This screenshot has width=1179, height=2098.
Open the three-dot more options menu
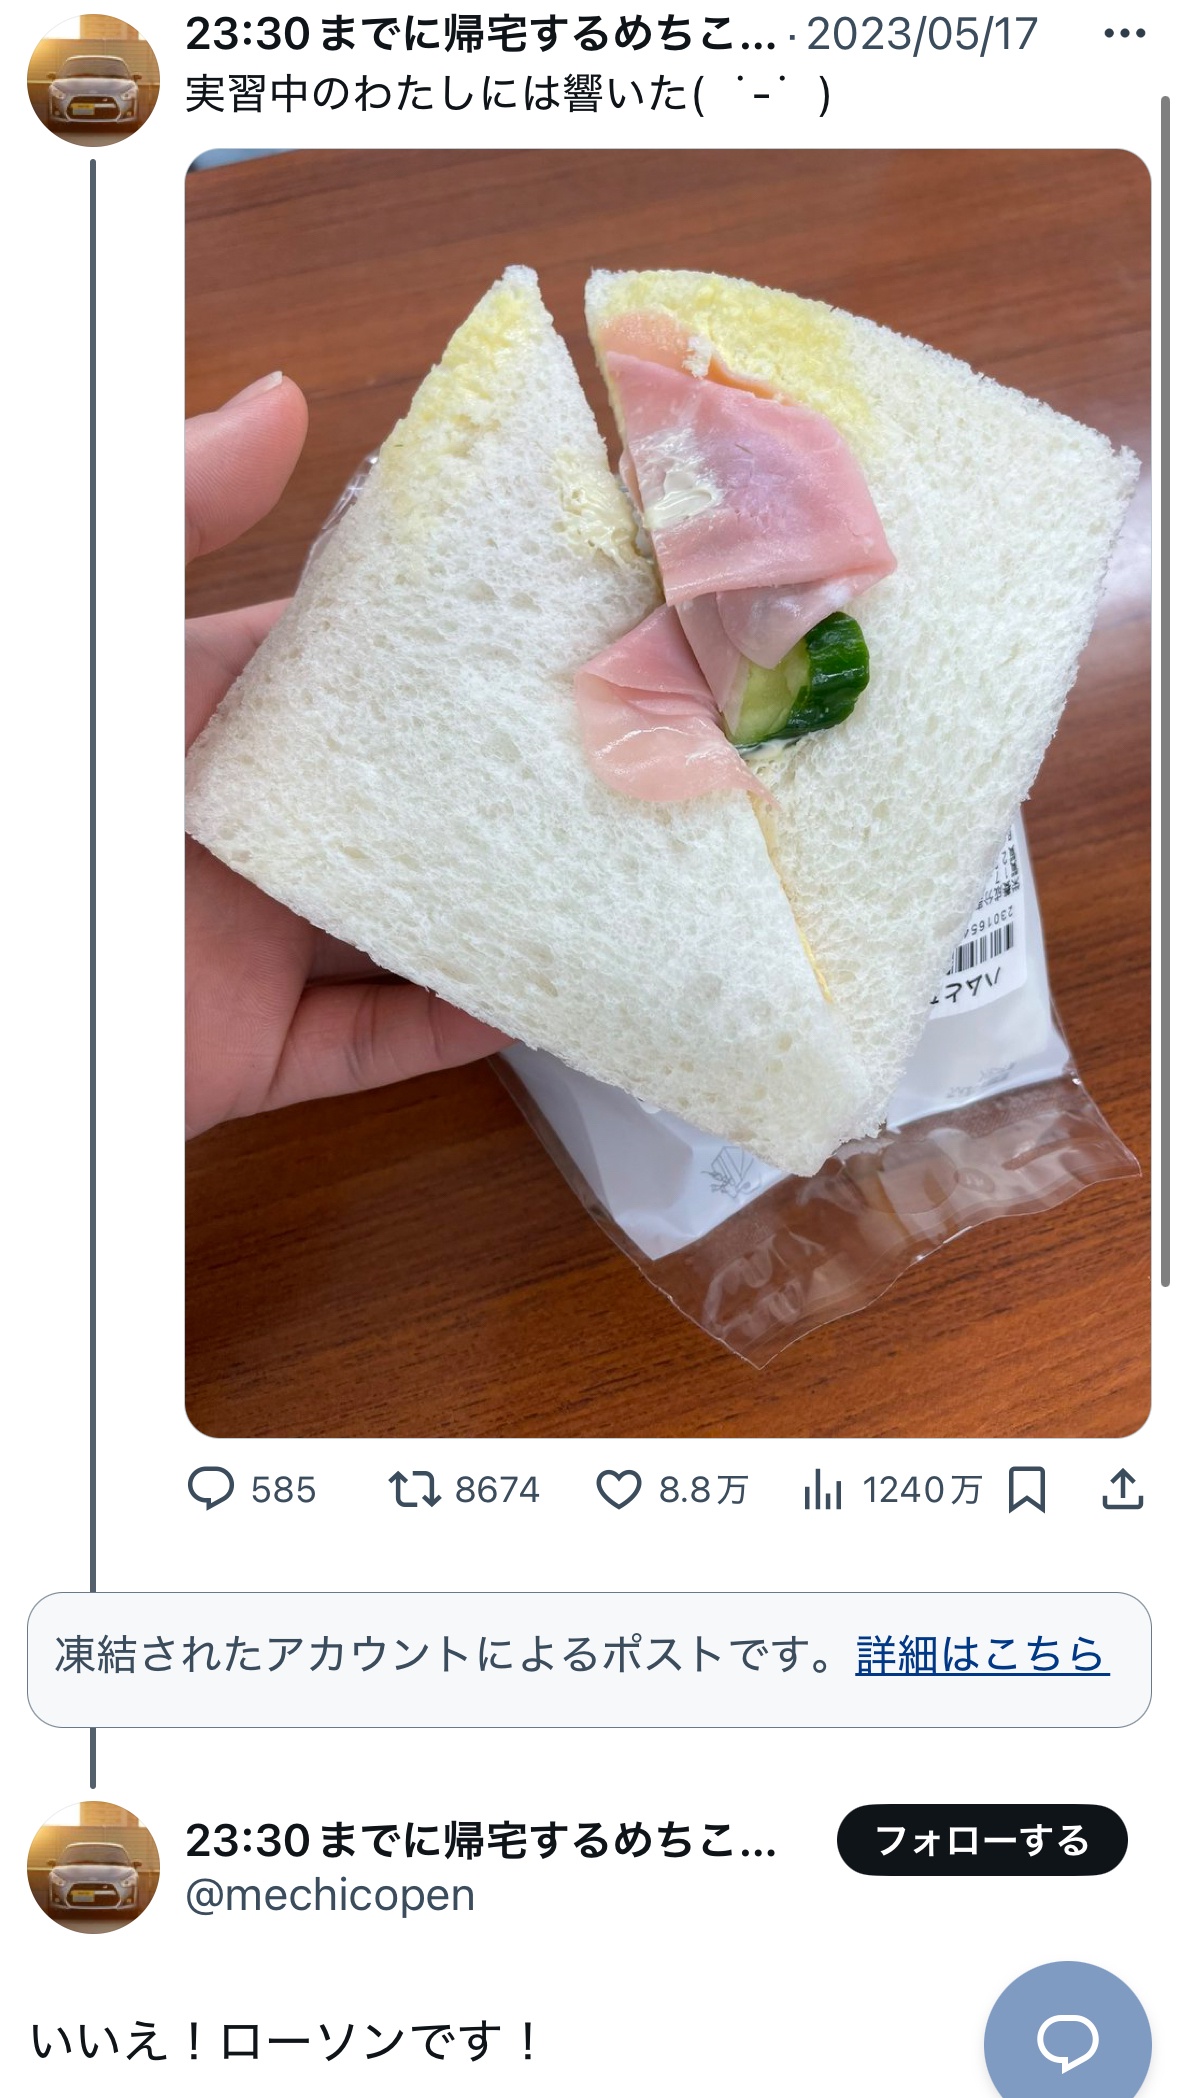(x=1124, y=34)
